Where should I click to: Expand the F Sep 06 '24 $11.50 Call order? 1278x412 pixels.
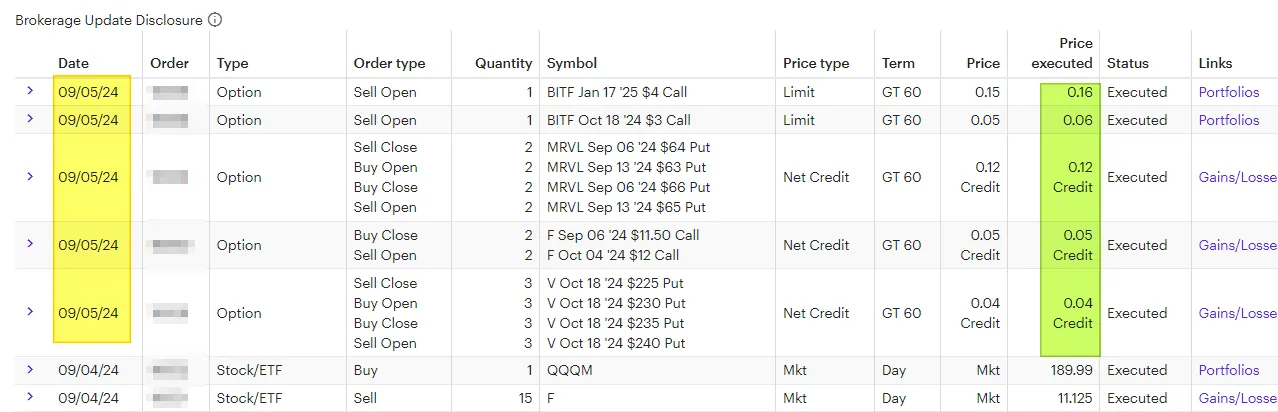point(30,244)
